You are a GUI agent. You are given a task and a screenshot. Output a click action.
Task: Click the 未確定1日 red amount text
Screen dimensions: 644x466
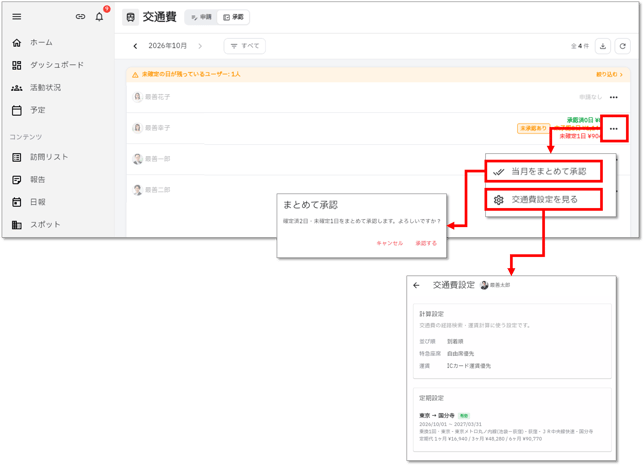click(580, 136)
